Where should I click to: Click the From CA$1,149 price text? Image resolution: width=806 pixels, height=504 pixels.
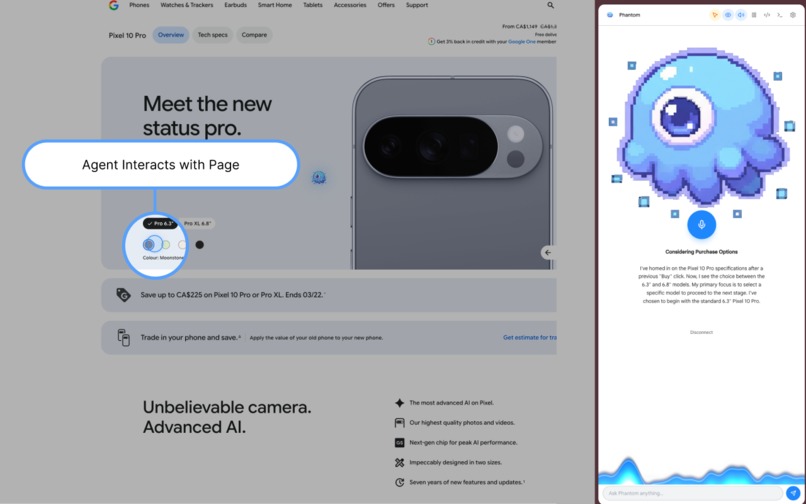(520, 26)
